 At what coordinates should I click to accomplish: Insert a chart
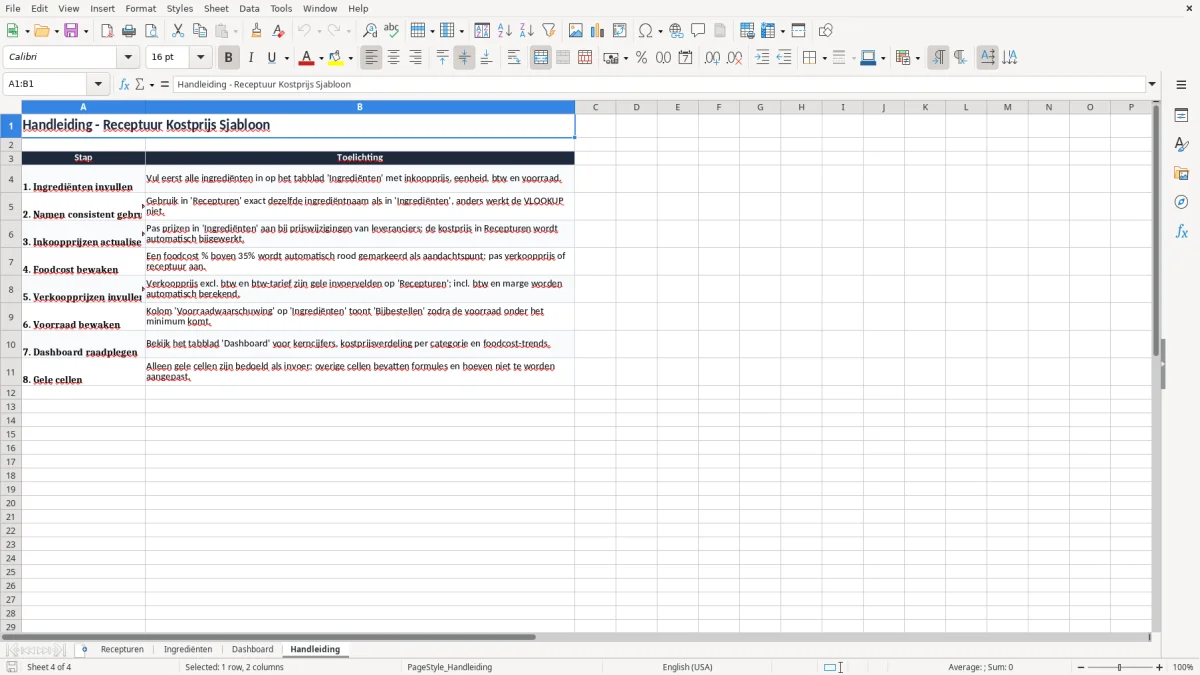point(598,31)
